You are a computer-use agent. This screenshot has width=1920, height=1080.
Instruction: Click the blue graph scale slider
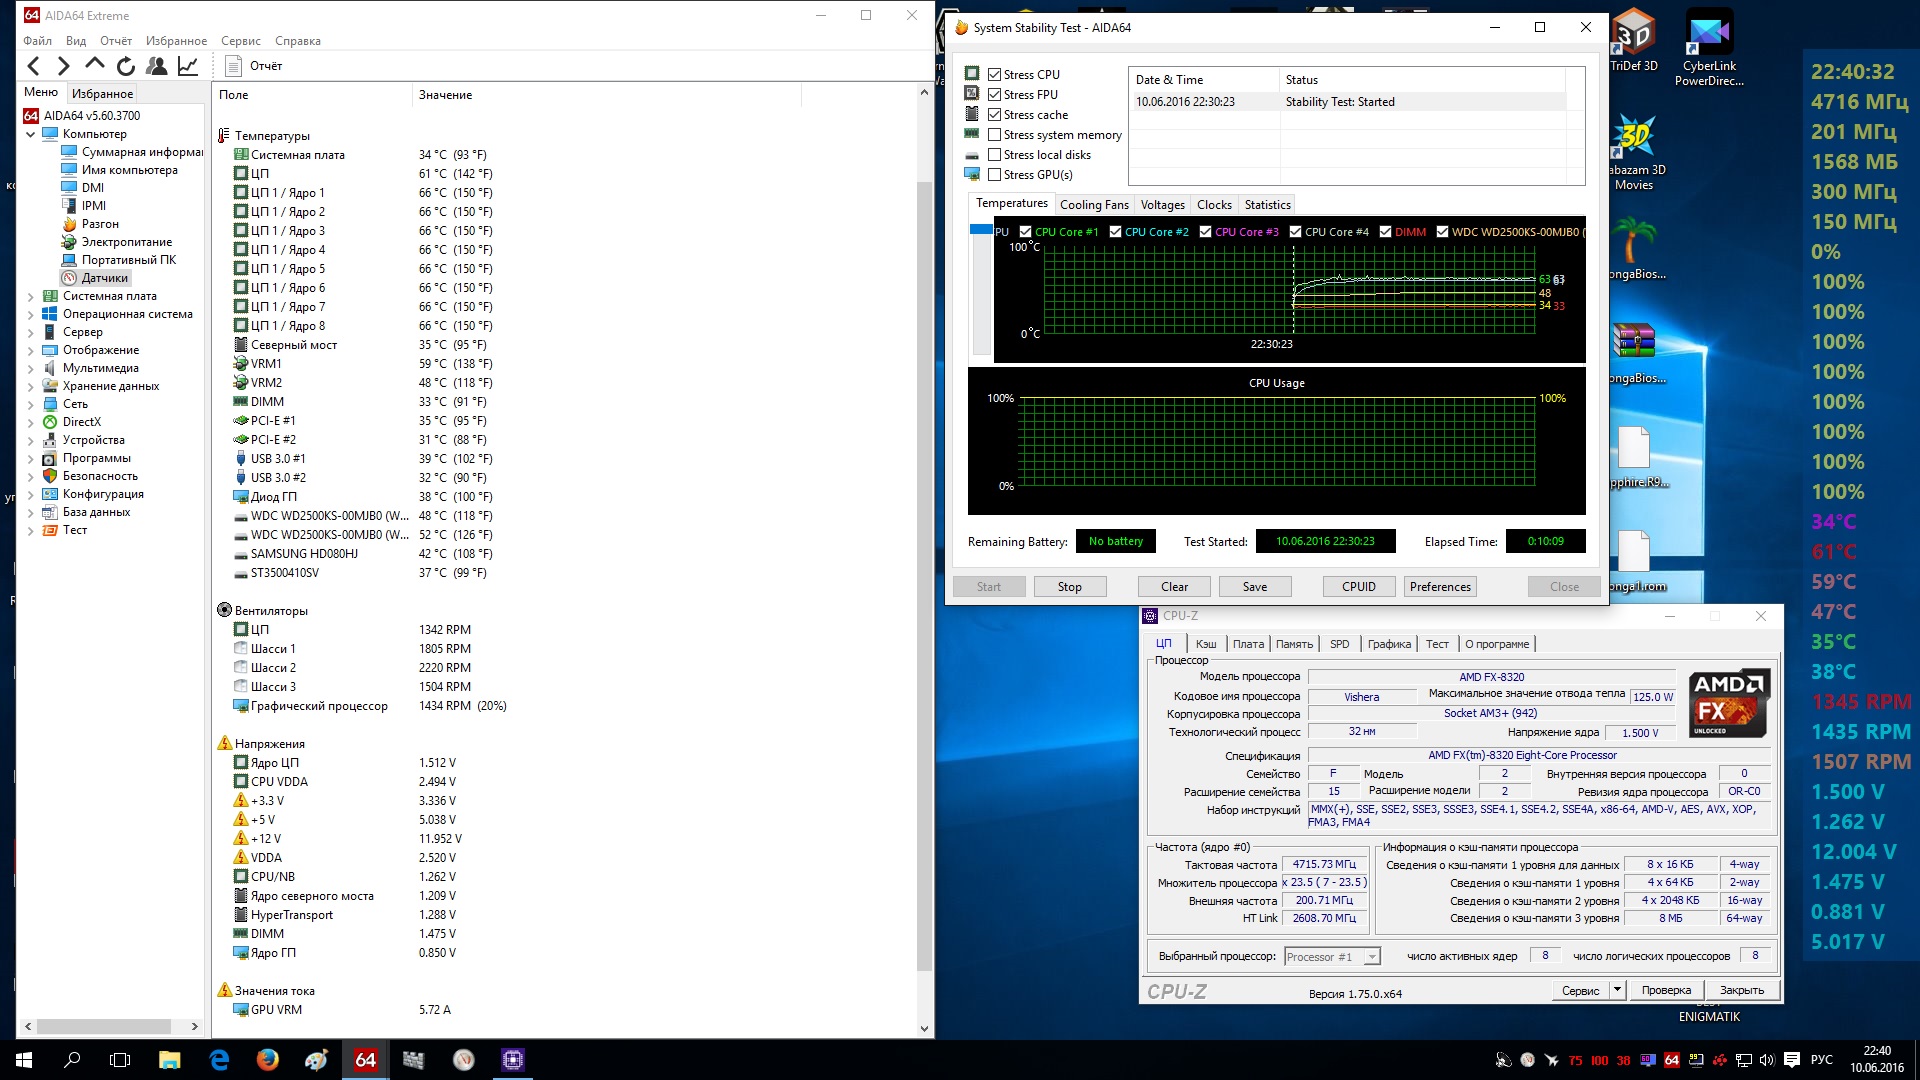point(980,230)
